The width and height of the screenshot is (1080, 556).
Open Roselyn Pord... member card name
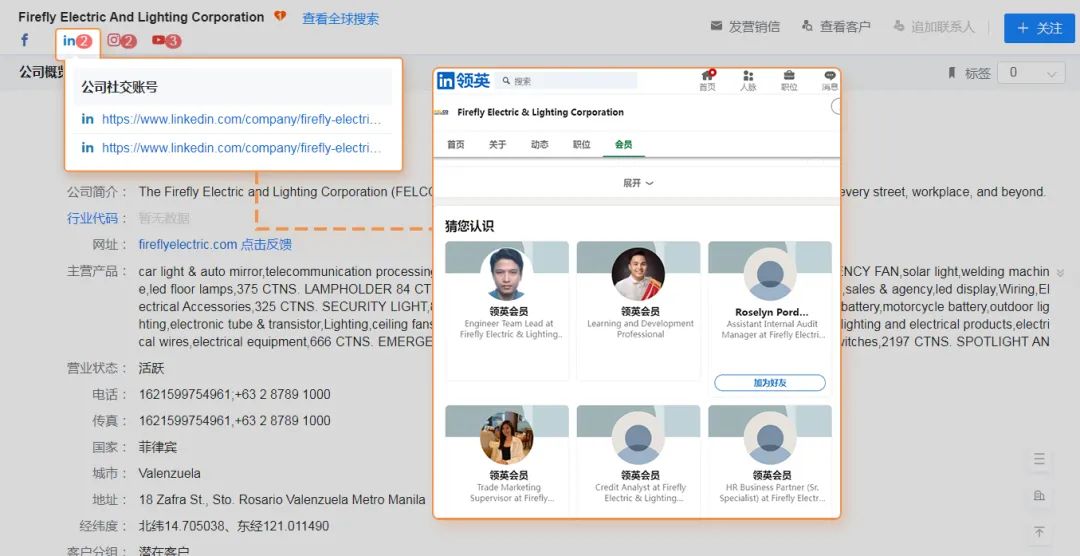[771, 312]
